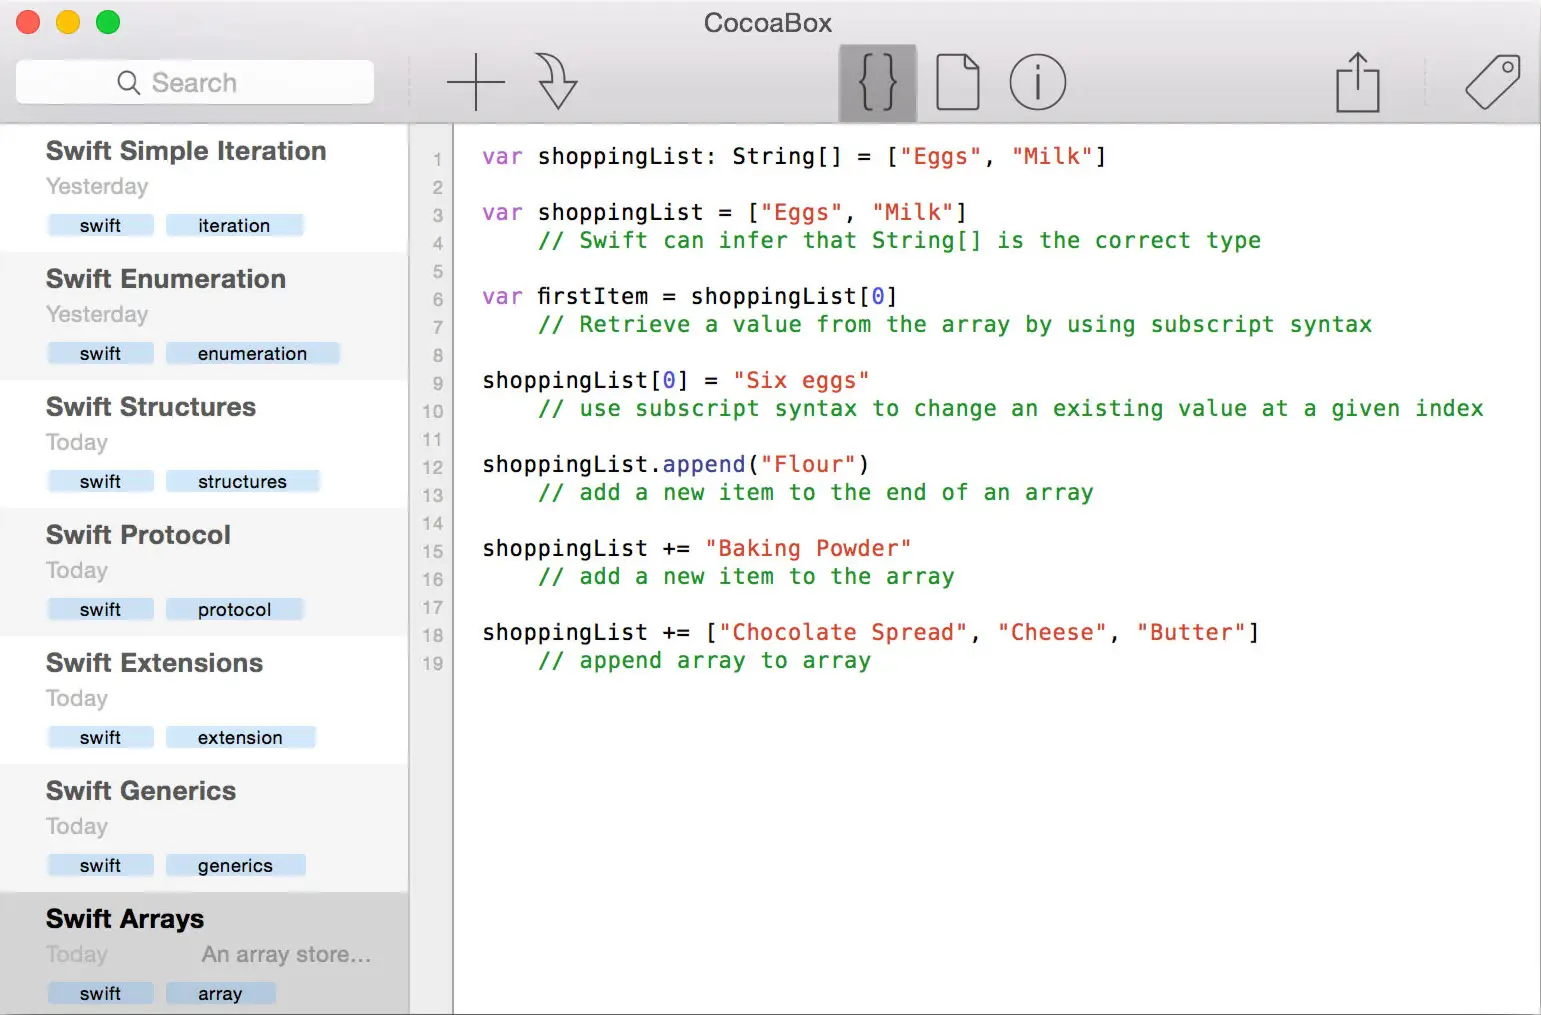
Task: Click swift tag under Swift Extensions
Action: [100, 738]
